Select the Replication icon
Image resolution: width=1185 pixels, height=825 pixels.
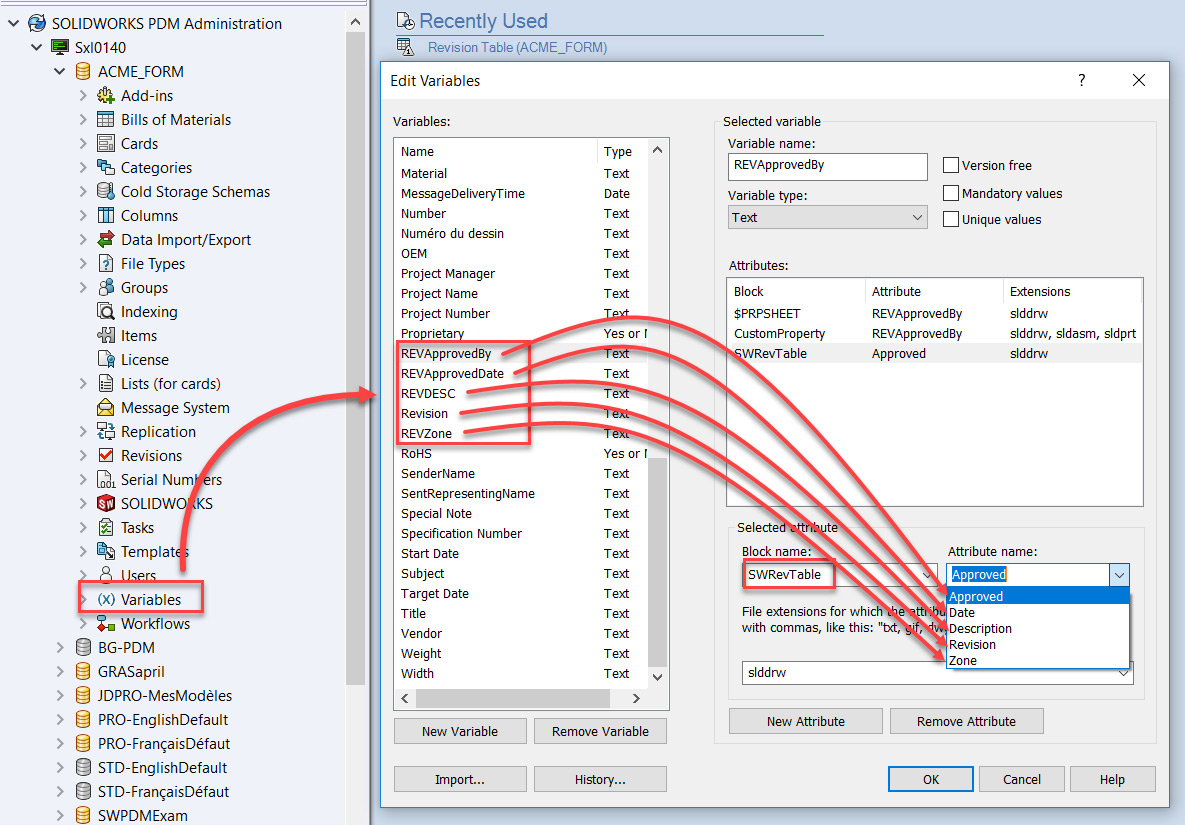click(x=106, y=431)
